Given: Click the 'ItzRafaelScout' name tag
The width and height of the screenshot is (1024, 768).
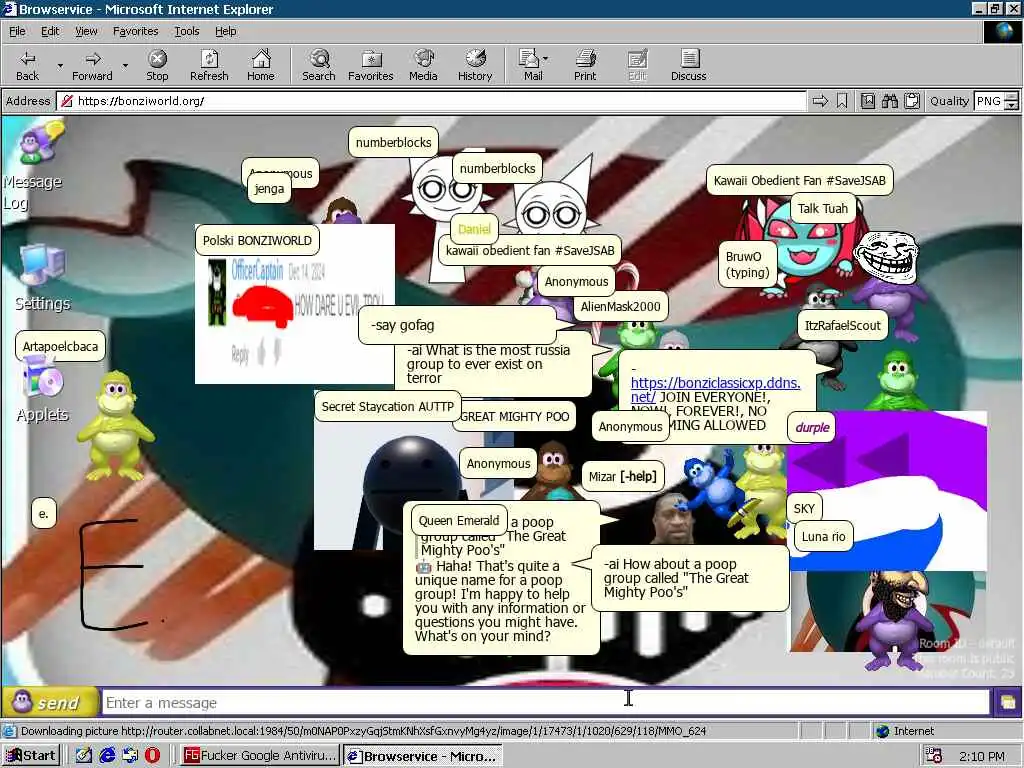Looking at the screenshot, I should tap(842, 325).
